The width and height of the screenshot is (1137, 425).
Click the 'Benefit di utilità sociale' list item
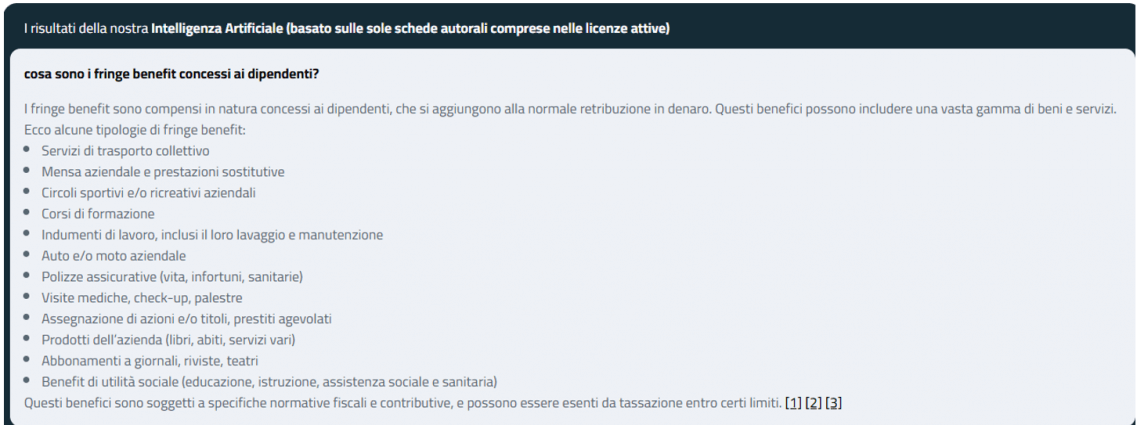(x=269, y=382)
